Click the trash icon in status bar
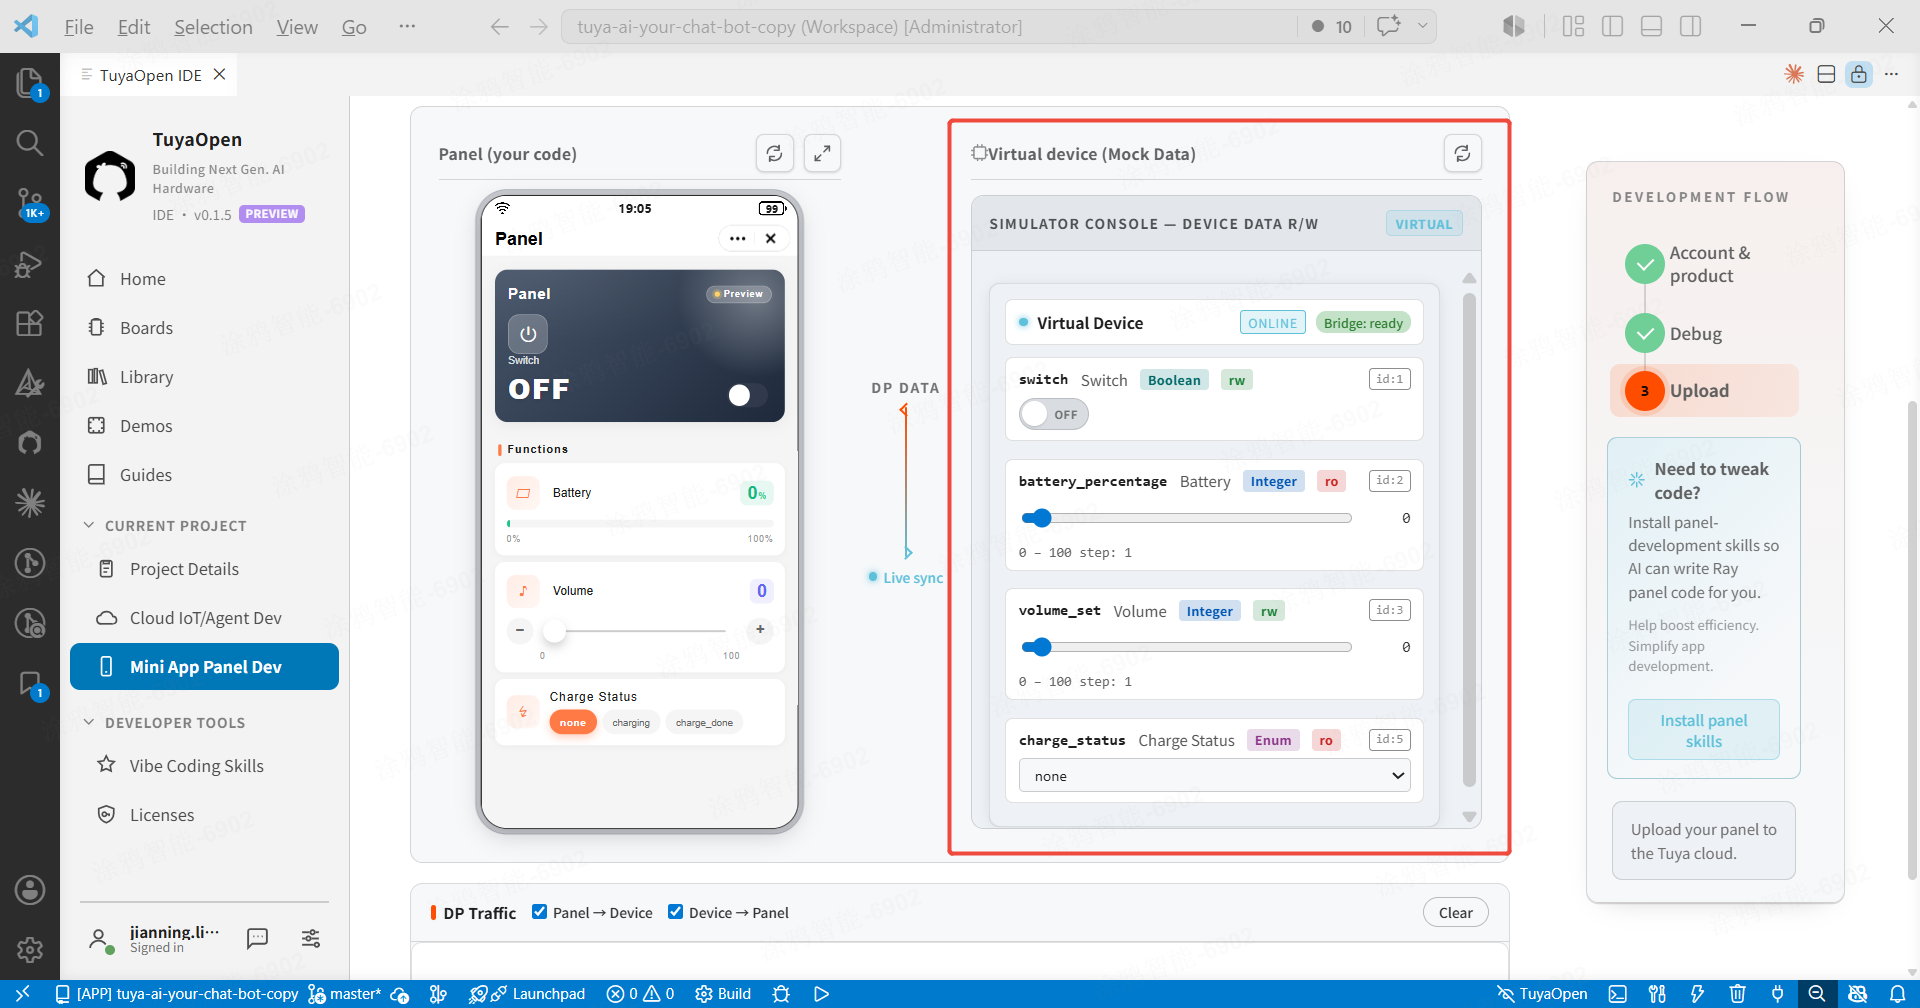The image size is (1920, 1008). (1738, 994)
